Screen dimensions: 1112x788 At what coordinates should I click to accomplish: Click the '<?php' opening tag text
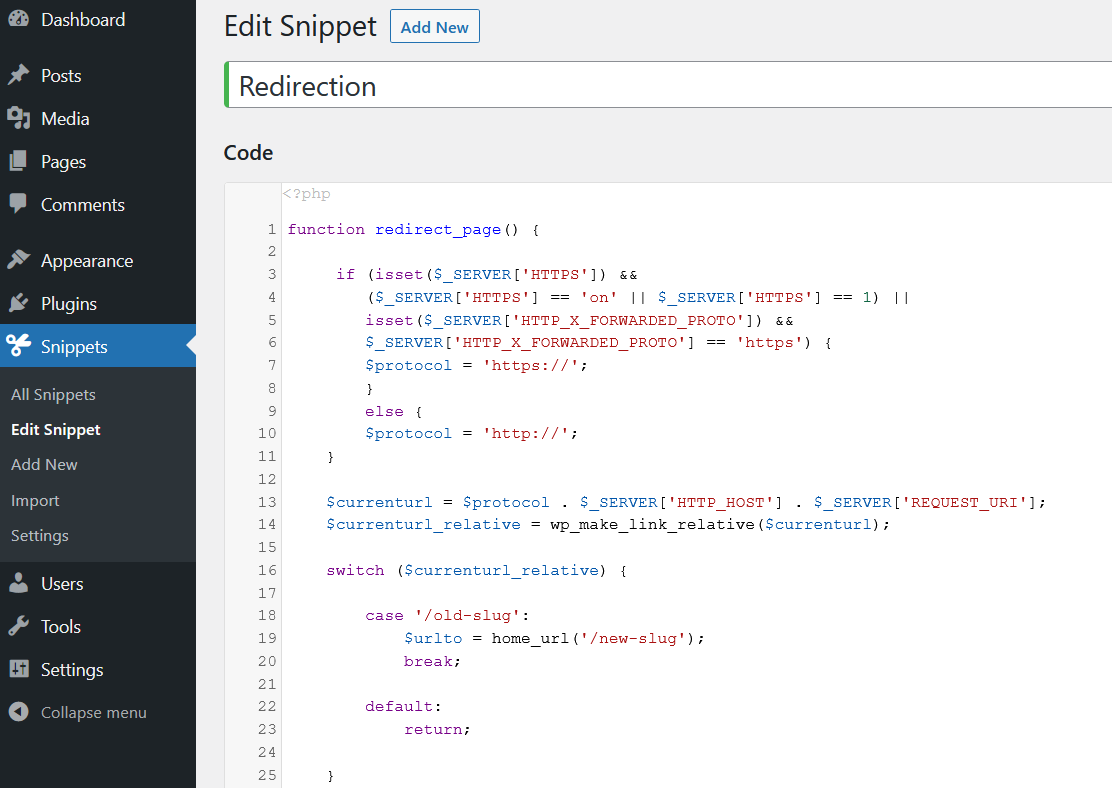pyautogui.click(x=306, y=194)
